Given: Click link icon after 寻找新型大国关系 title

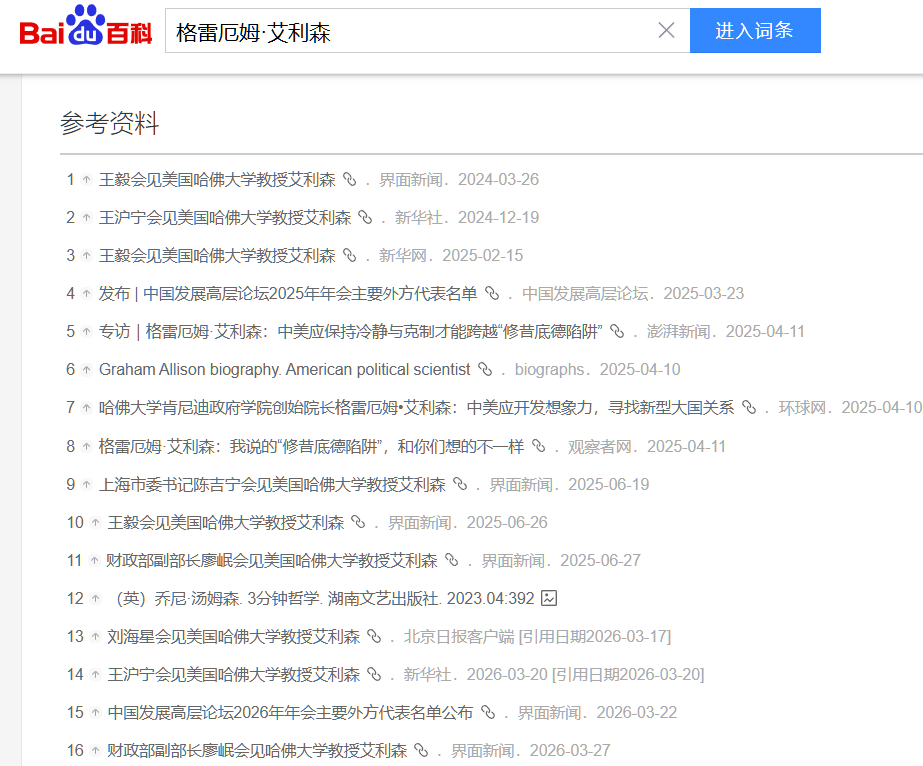Looking at the screenshot, I should point(749,407).
